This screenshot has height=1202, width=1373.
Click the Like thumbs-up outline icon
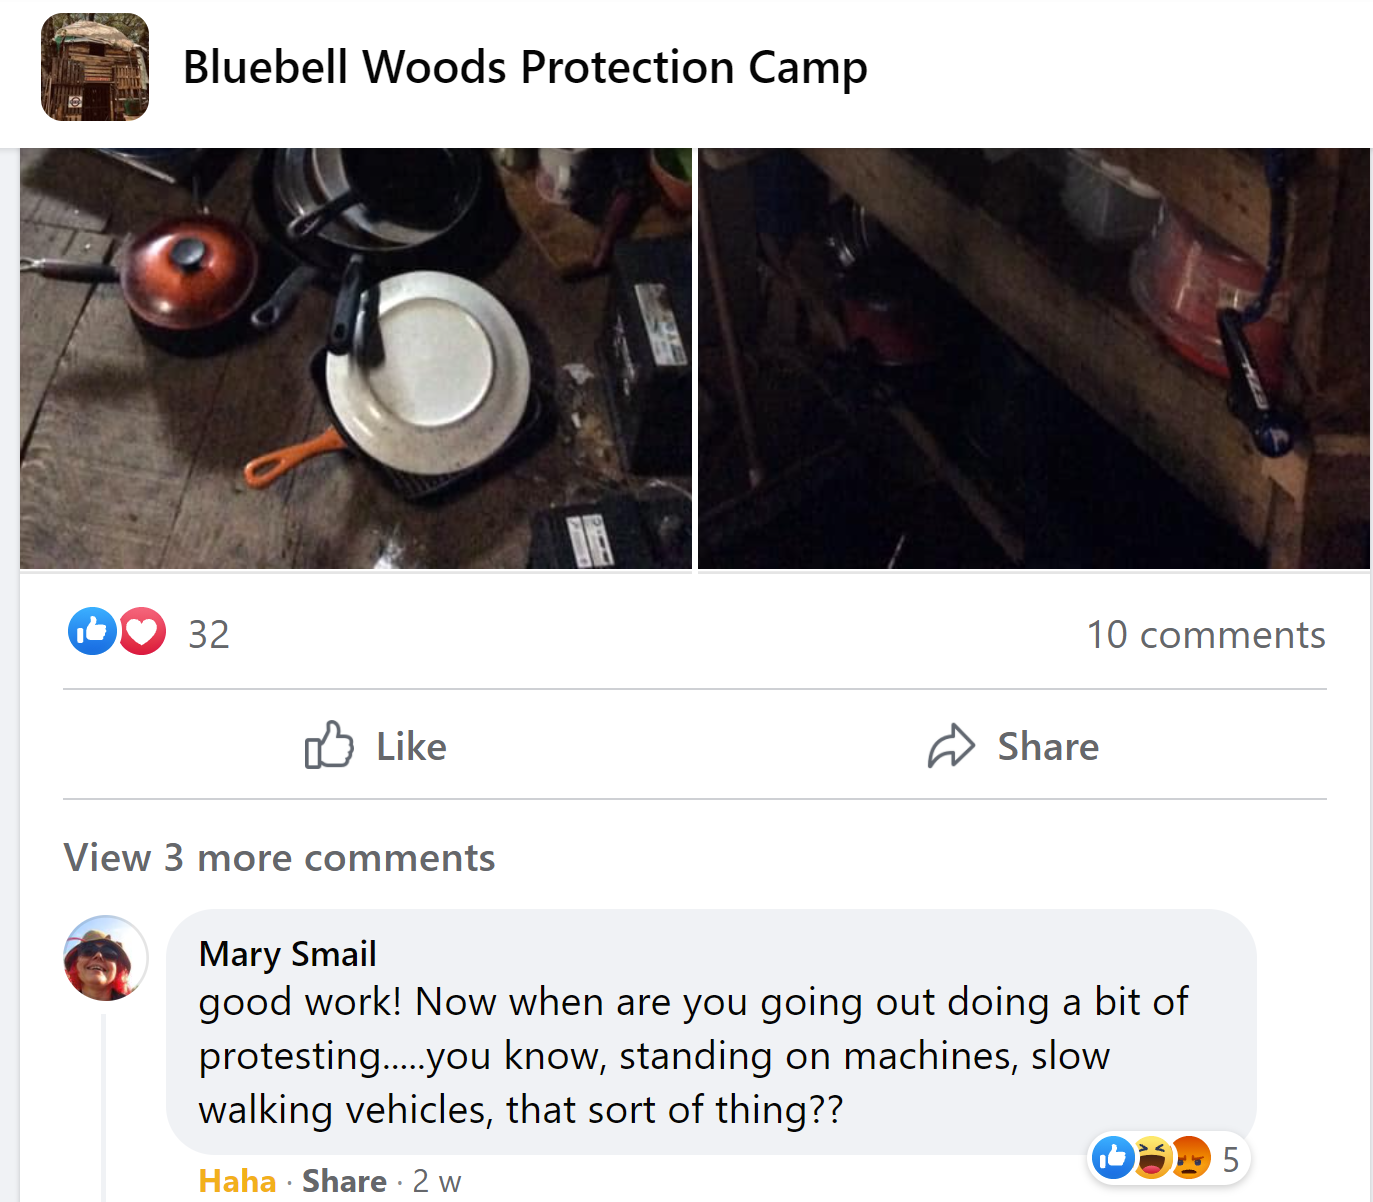point(329,745)
